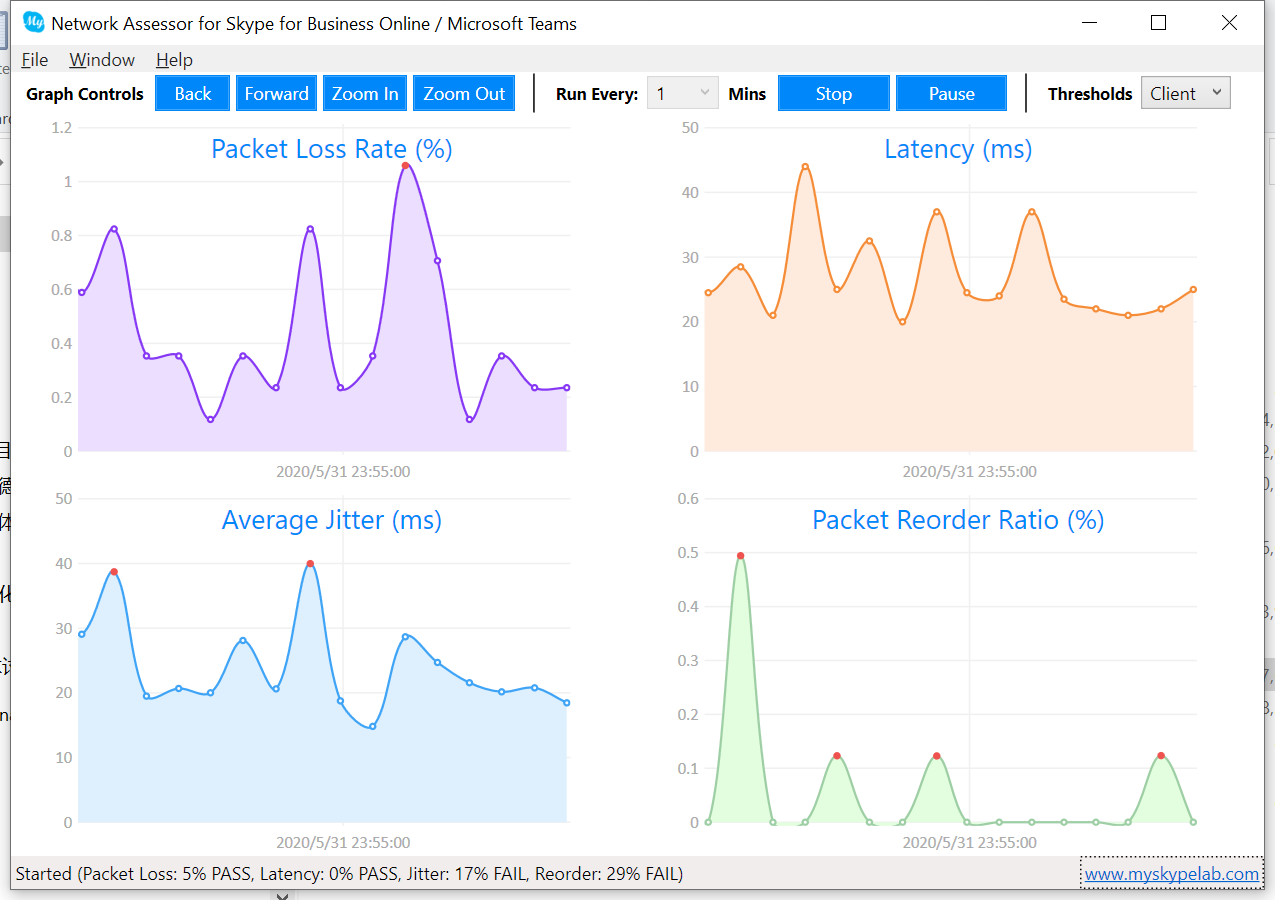This screenshot has height=900, width=1275.
Task: Open the File menu
Action: 34,60
